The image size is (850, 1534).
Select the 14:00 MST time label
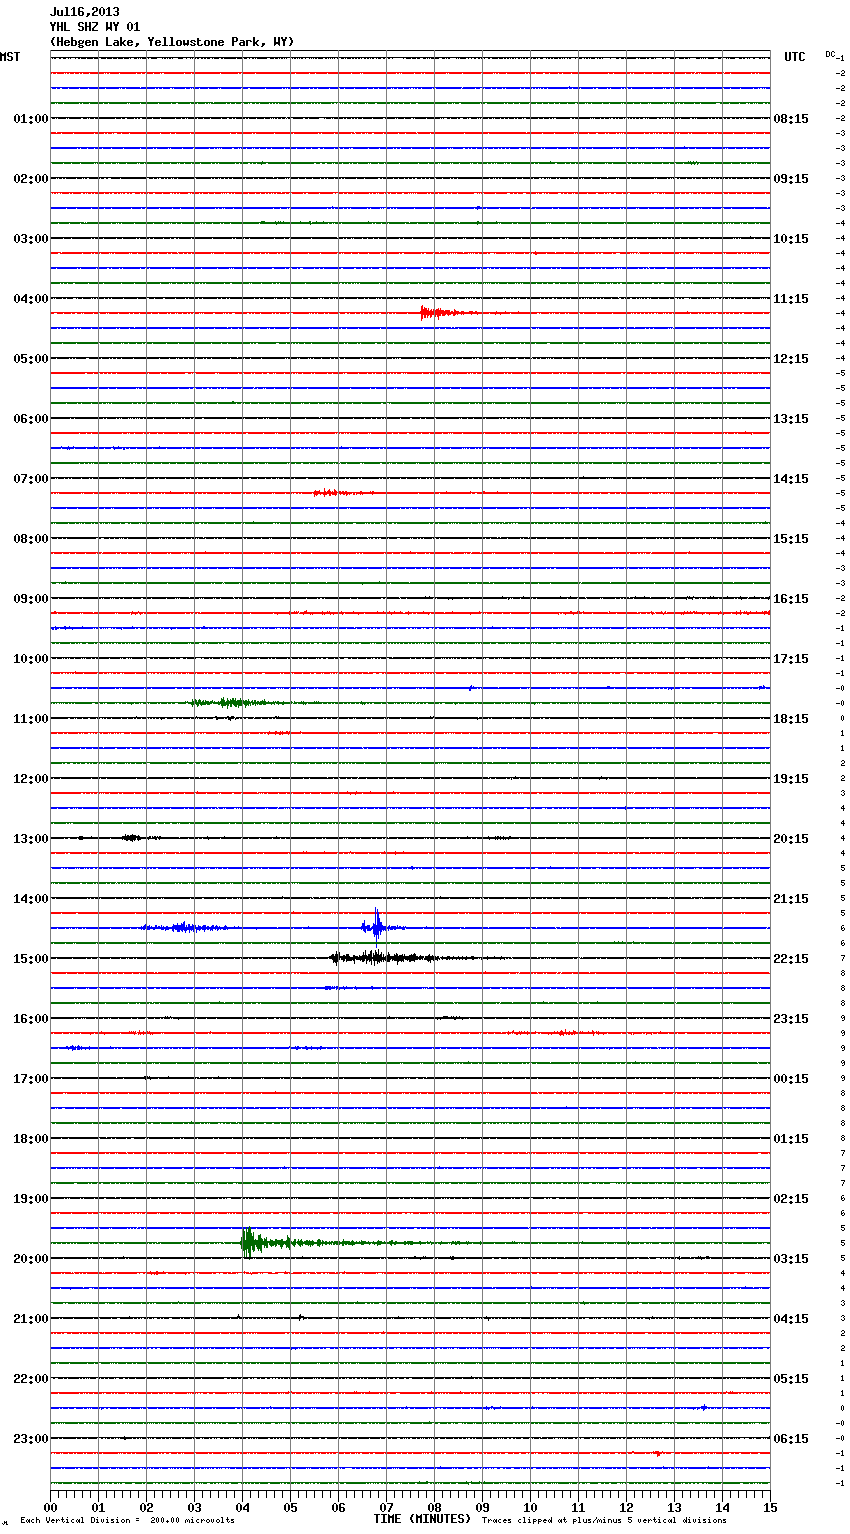31,899
